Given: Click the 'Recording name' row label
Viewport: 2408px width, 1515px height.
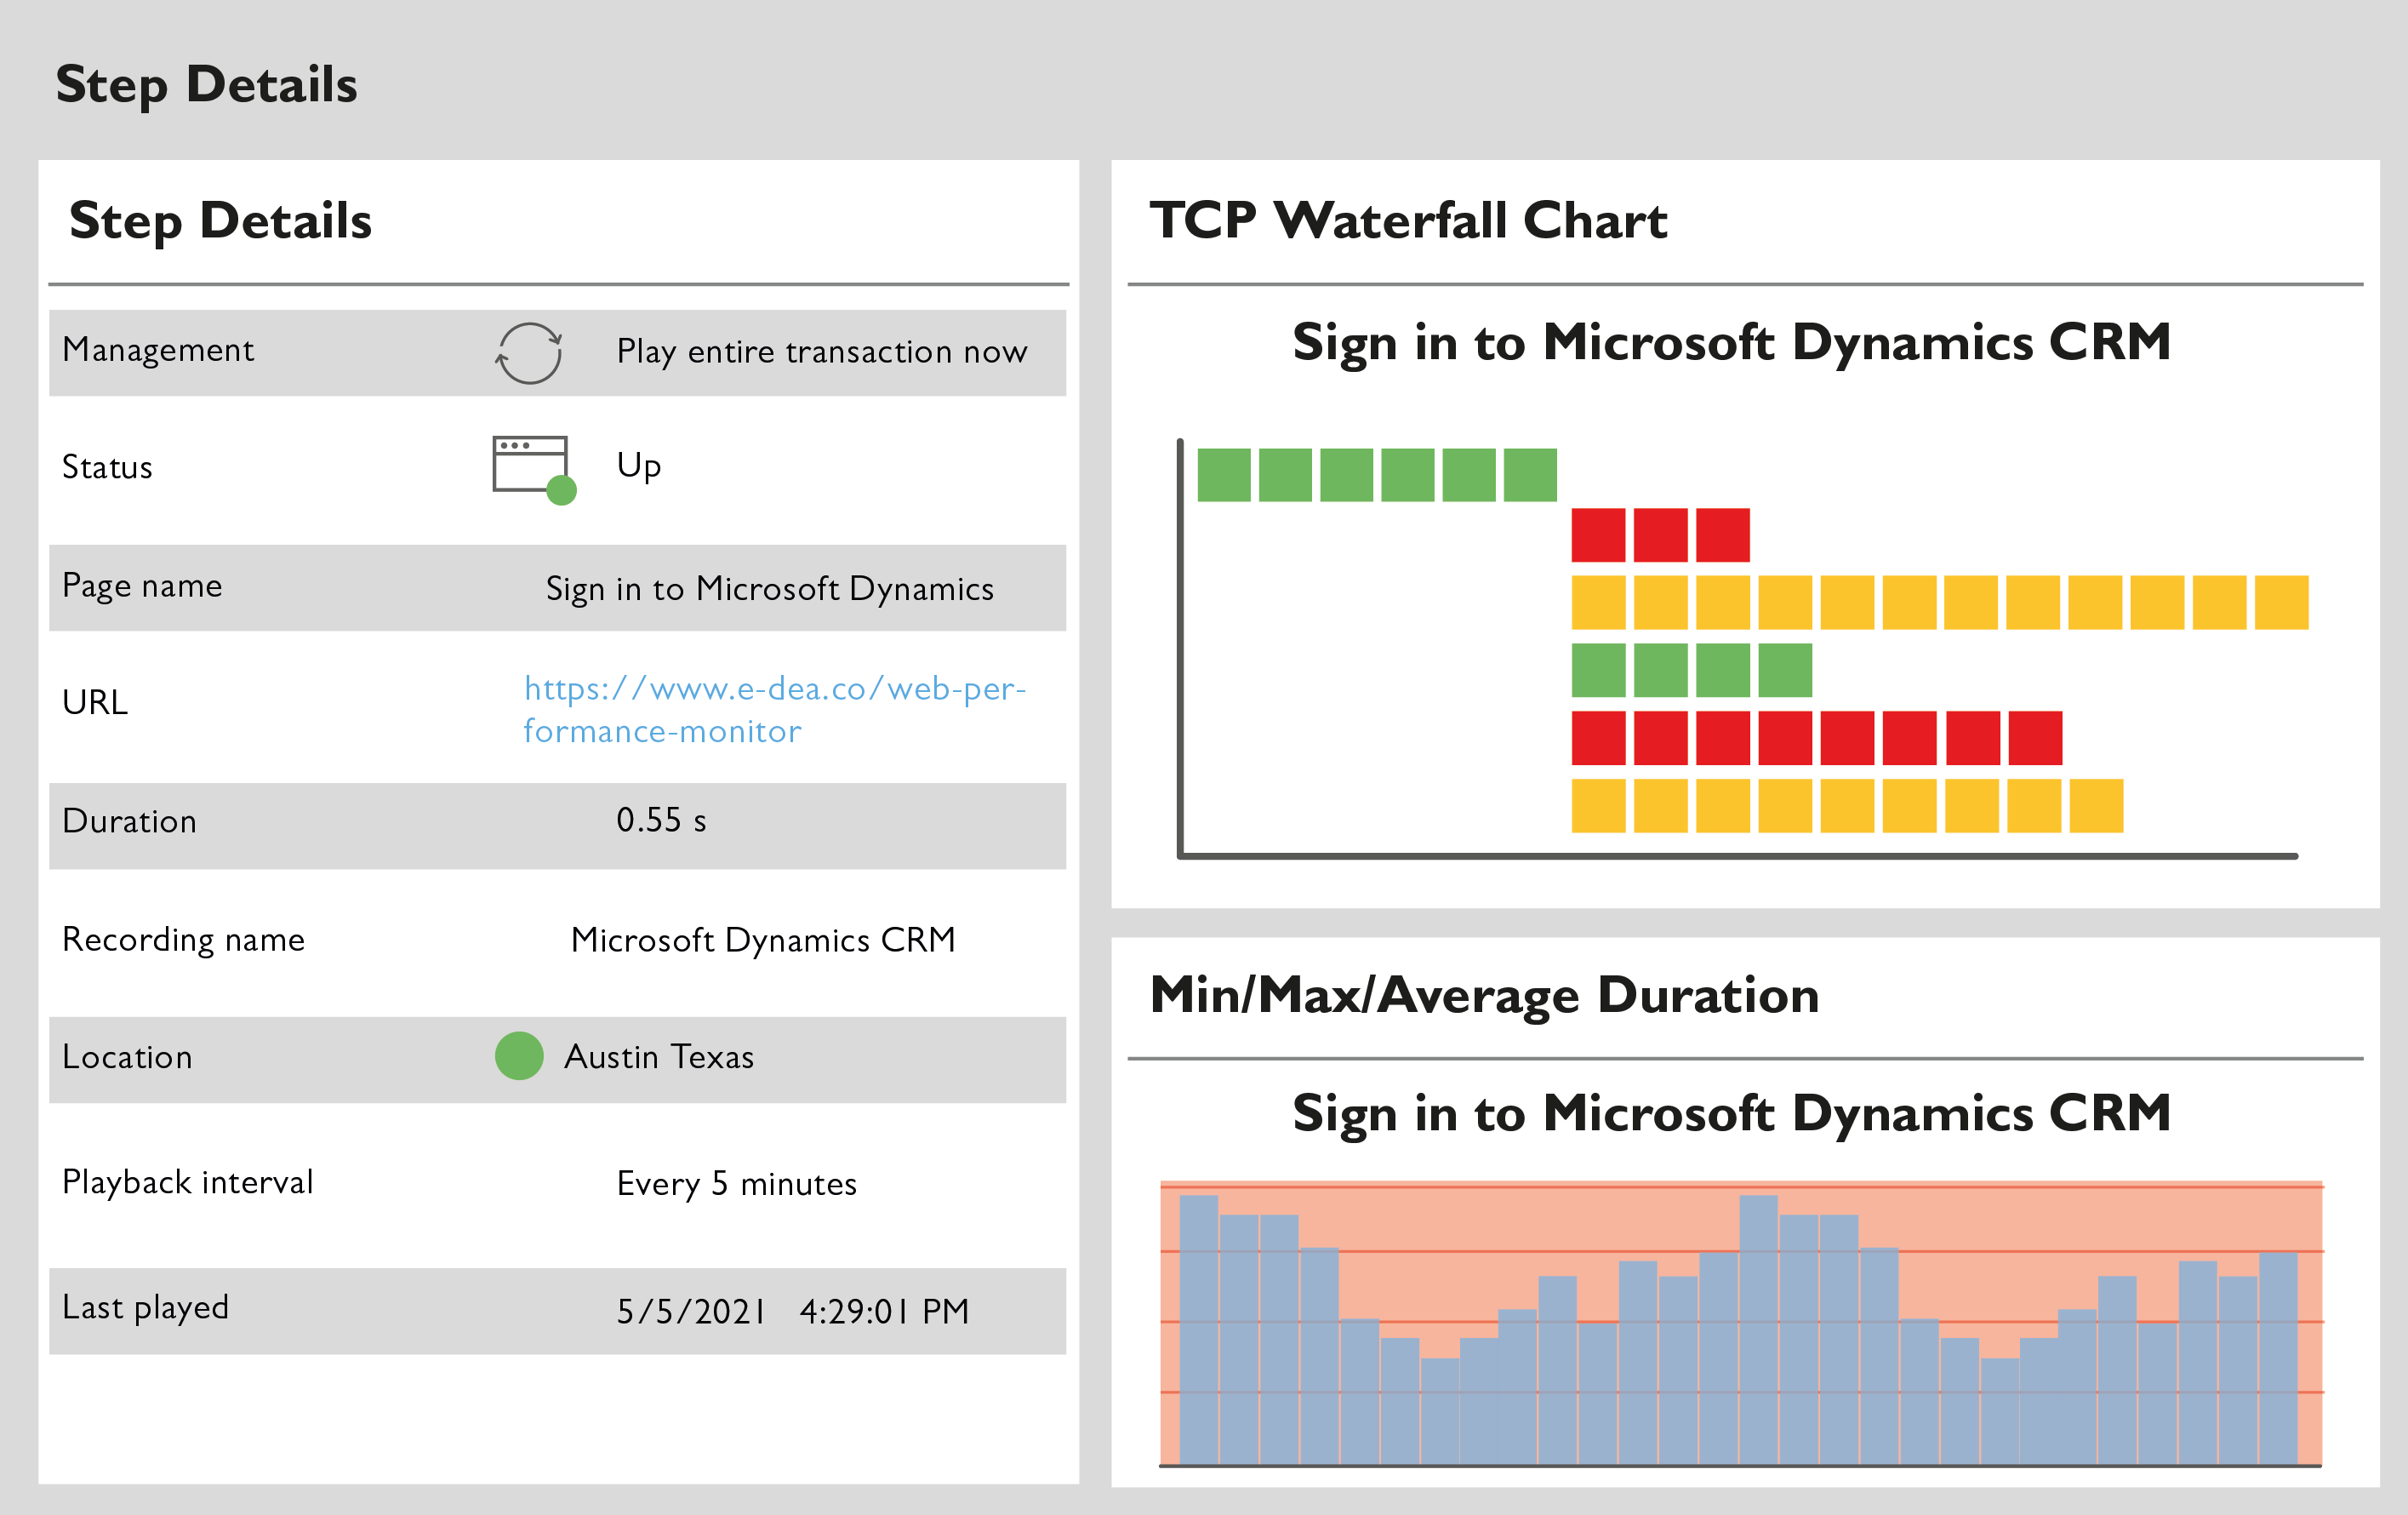Looking at the screenshot, I should pyautogui.click(x=183, y=940).
